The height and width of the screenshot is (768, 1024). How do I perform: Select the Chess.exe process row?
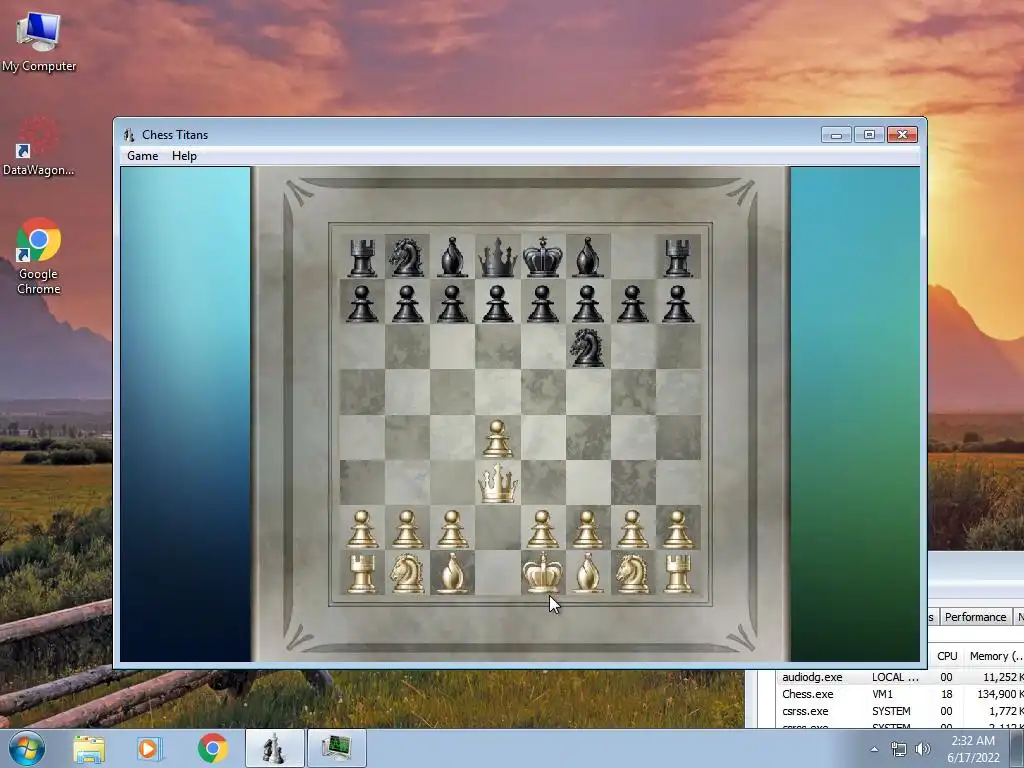[901, 694]
